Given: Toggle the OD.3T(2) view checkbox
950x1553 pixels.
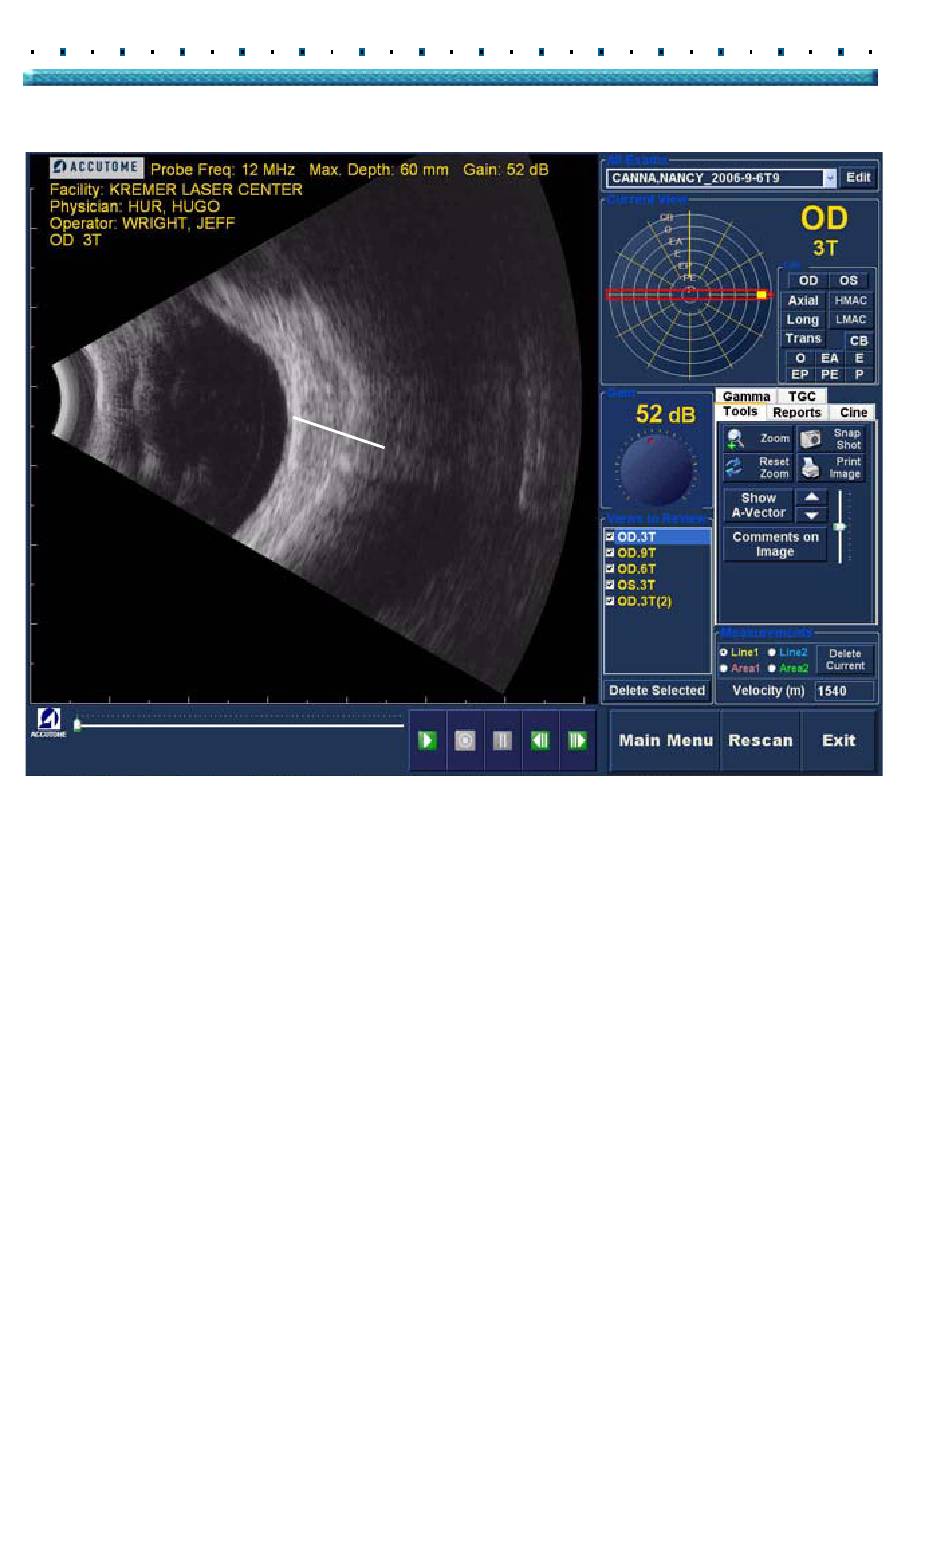Looking at the screenshot, I should coord(610,601).
